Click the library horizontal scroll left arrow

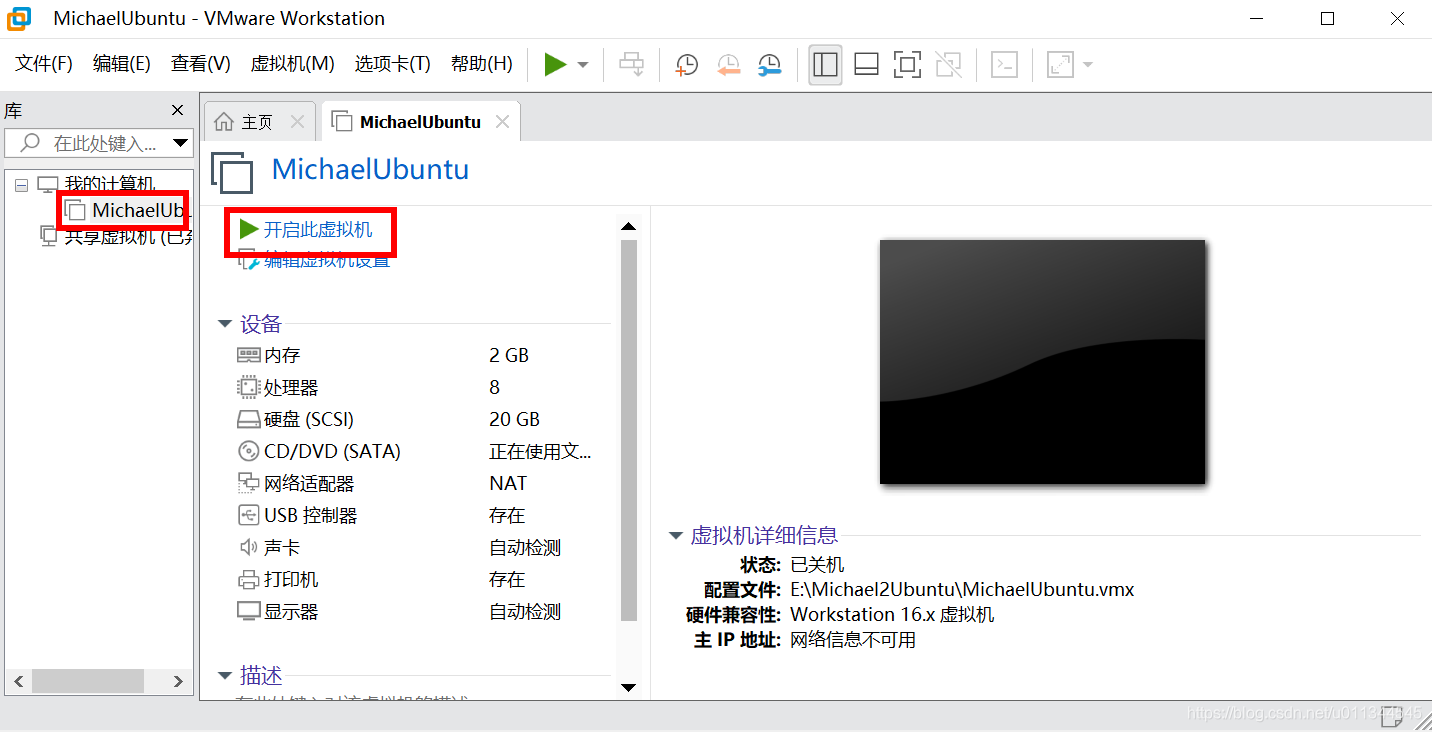(17, 681)
